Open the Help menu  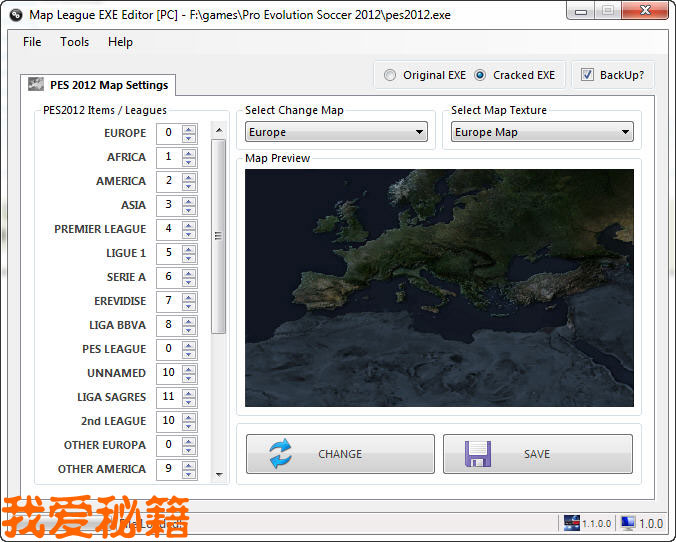120,42
